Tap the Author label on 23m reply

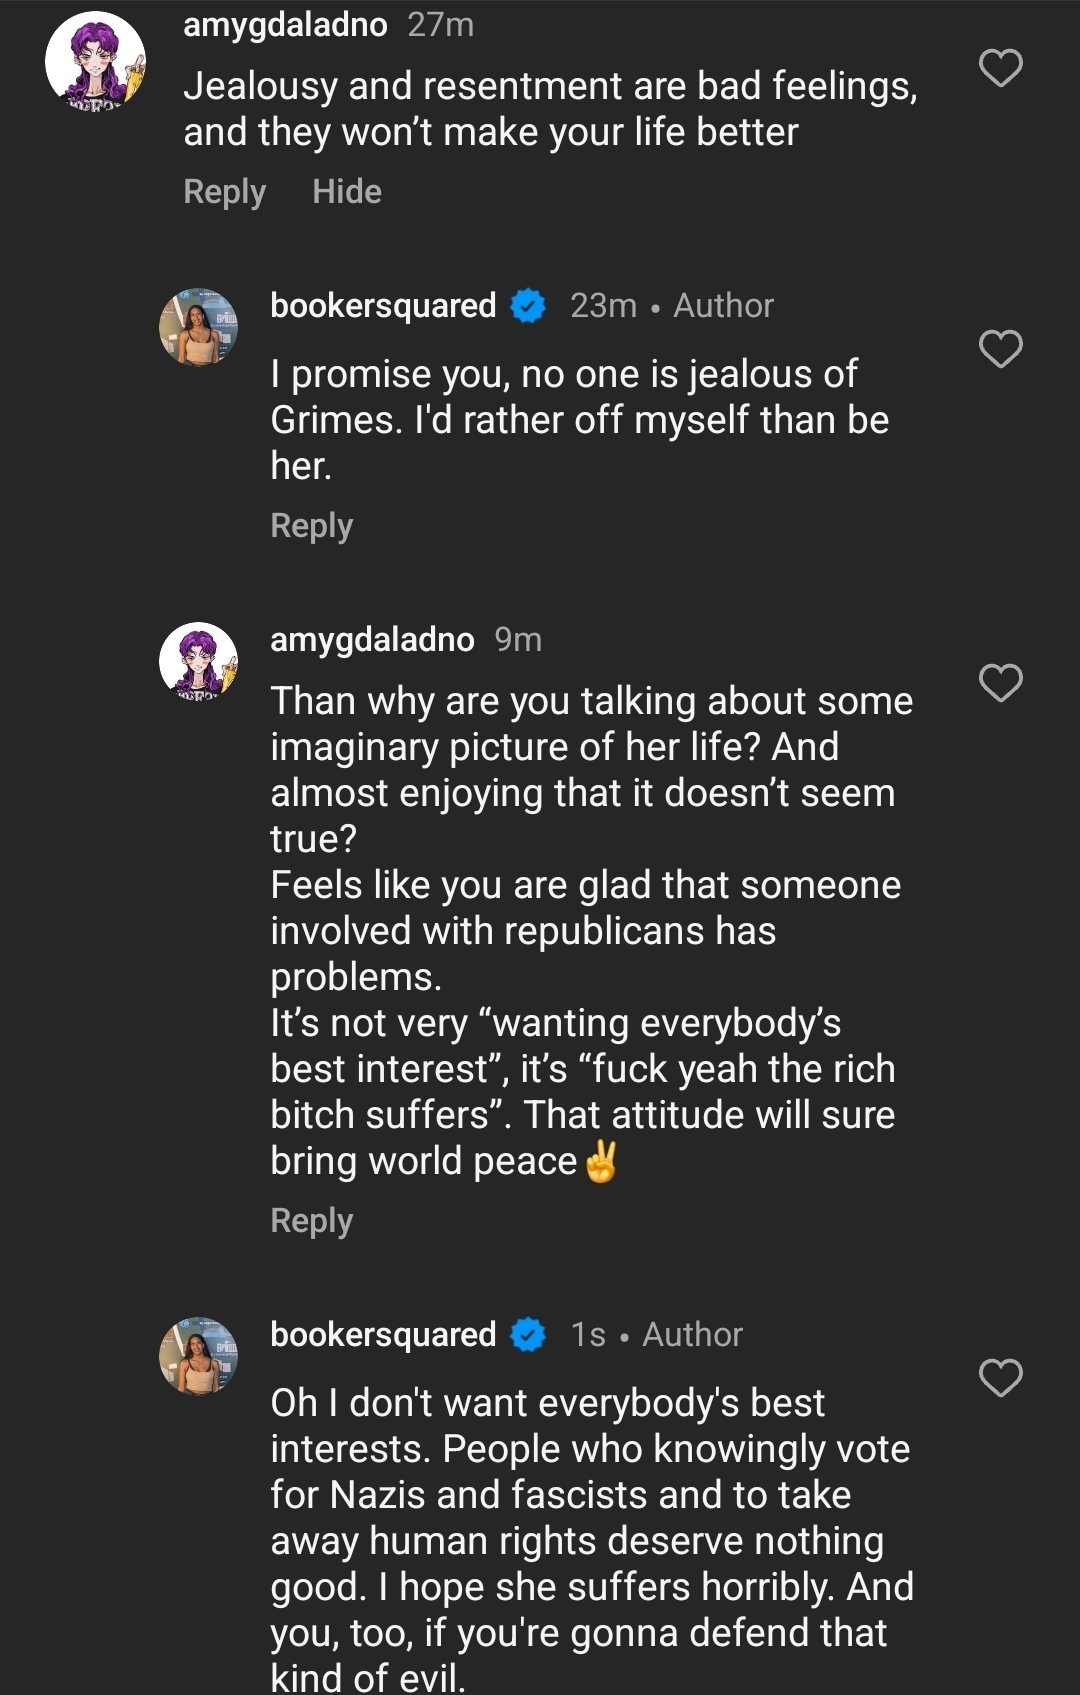pyautogui.click(x=723, y=305)
